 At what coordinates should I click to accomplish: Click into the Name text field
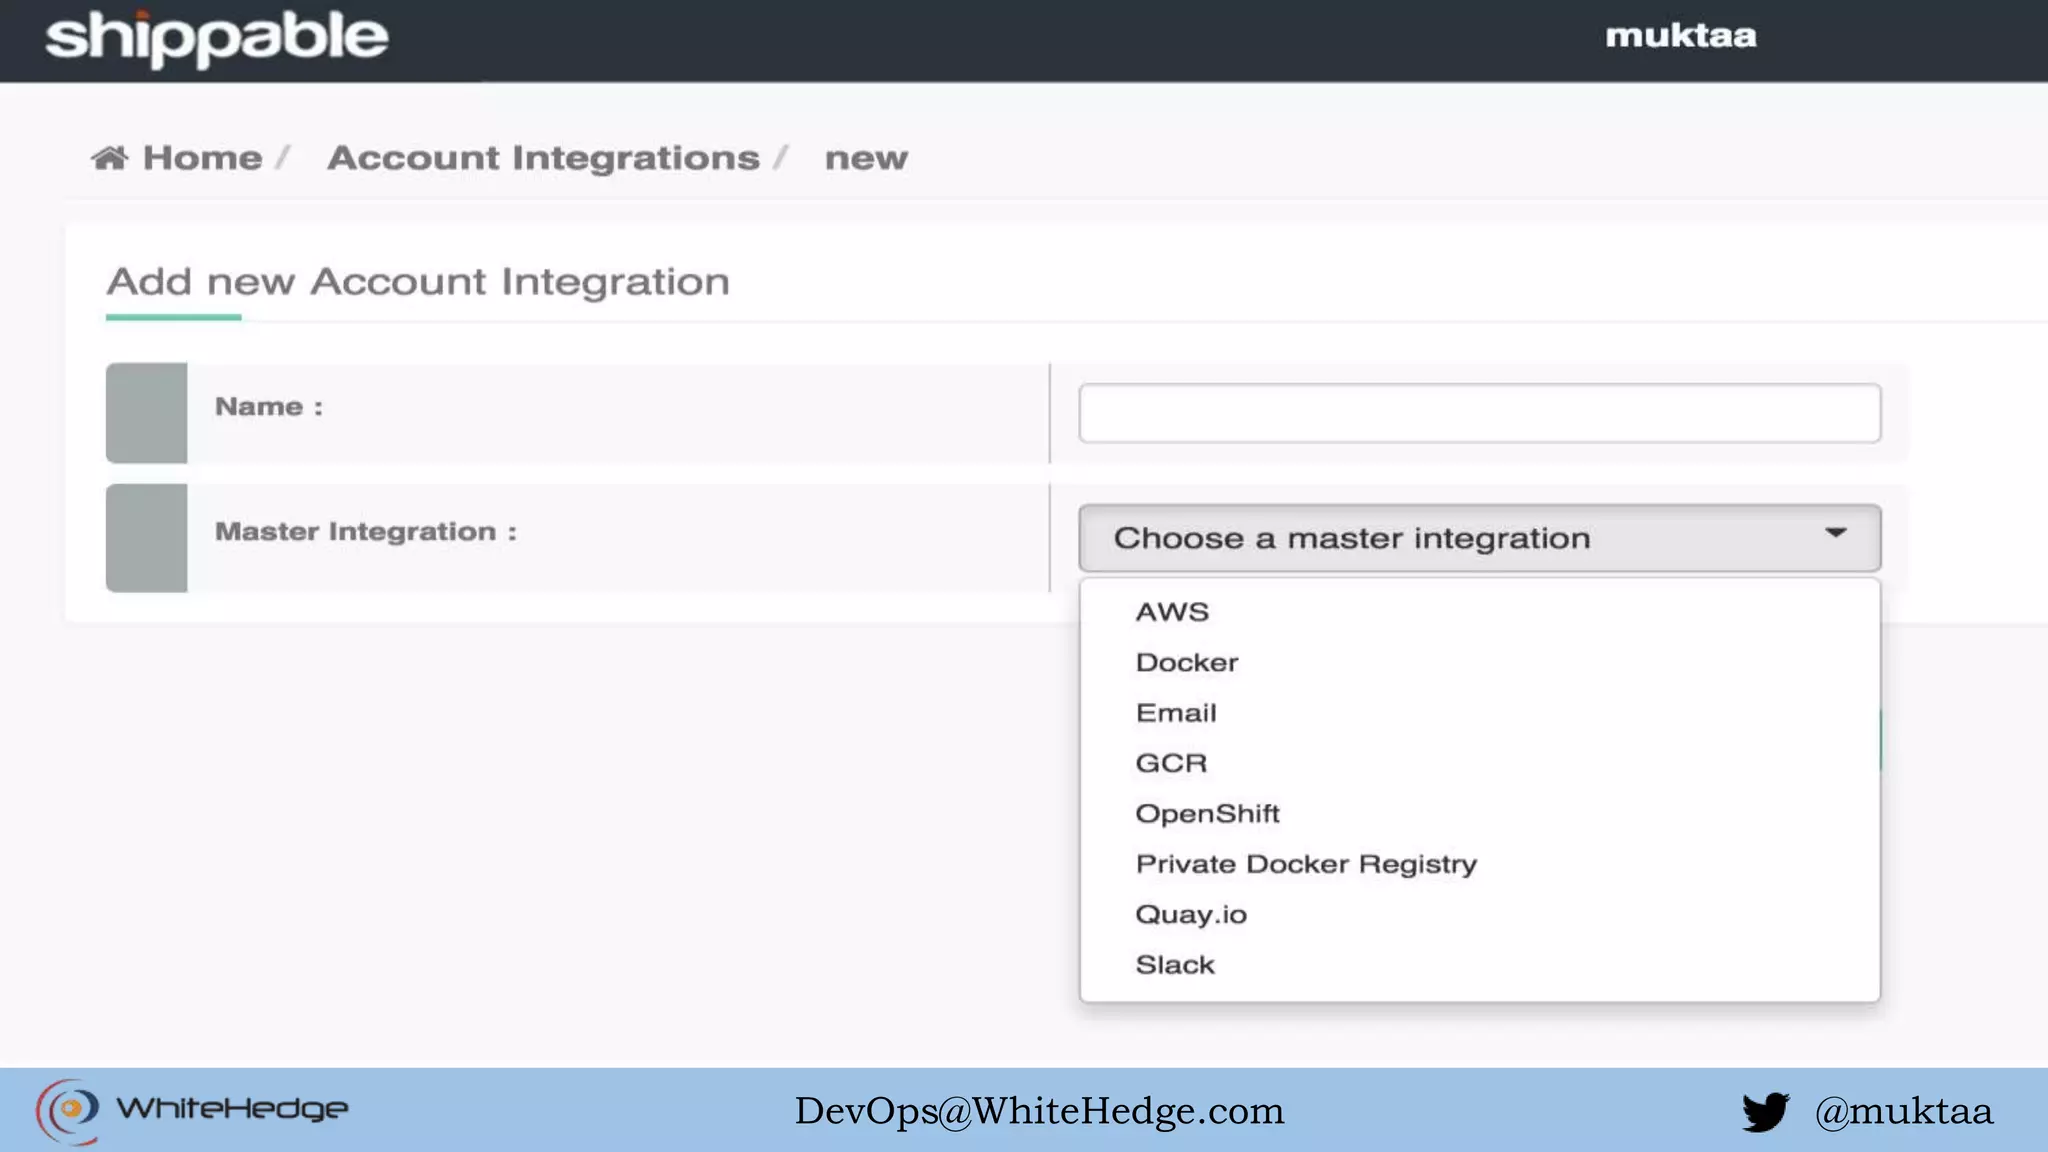click(x=1479, y=413)
